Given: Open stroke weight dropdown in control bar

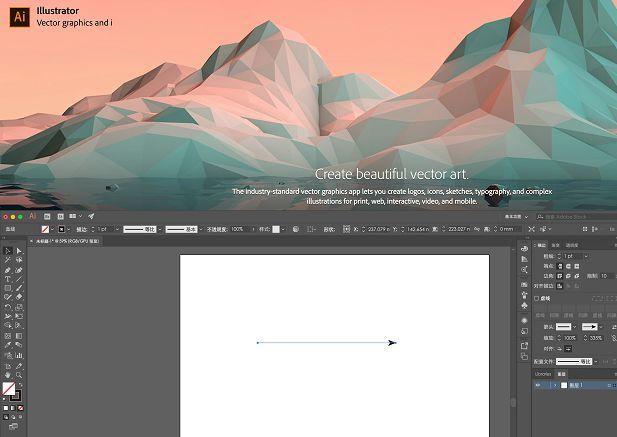Looking at the screenshot, I should click(x=117, y=229).
